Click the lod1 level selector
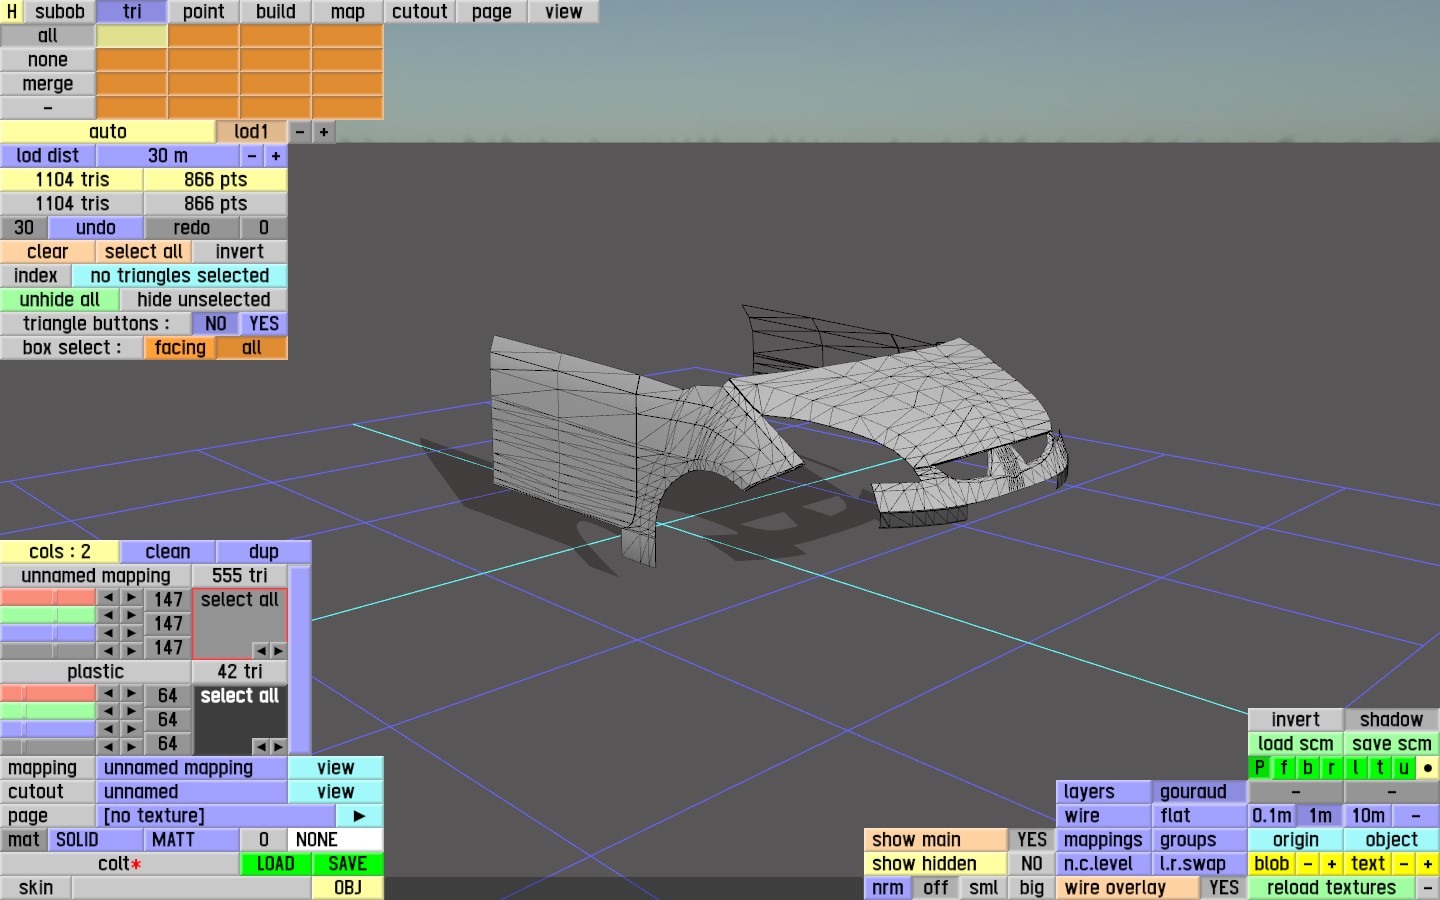The width and height of the screenshot is (1440, 900). pos(252,132)
